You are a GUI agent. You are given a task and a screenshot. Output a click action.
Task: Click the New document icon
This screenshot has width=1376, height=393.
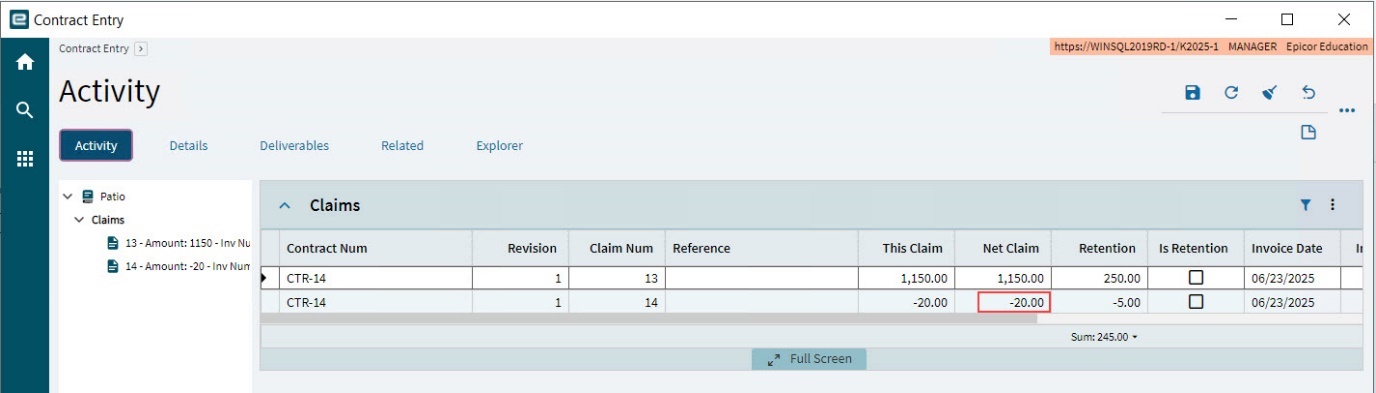(1308, 132)
